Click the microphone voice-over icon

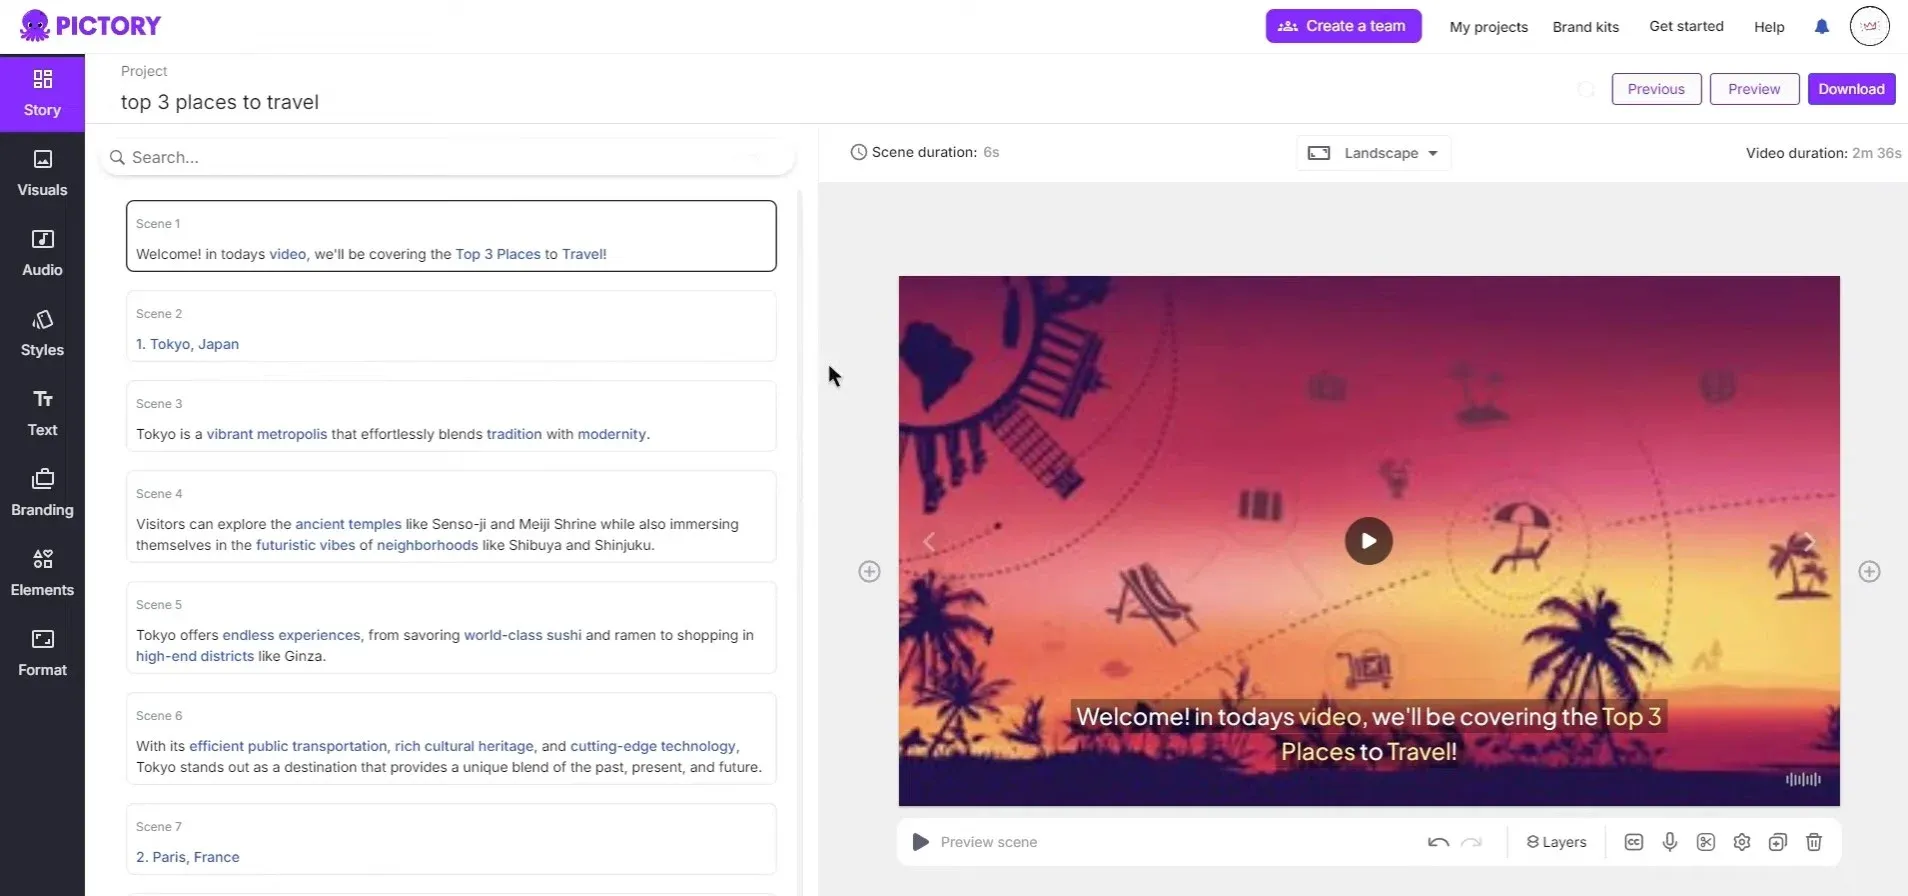[x=1669, y=842]
